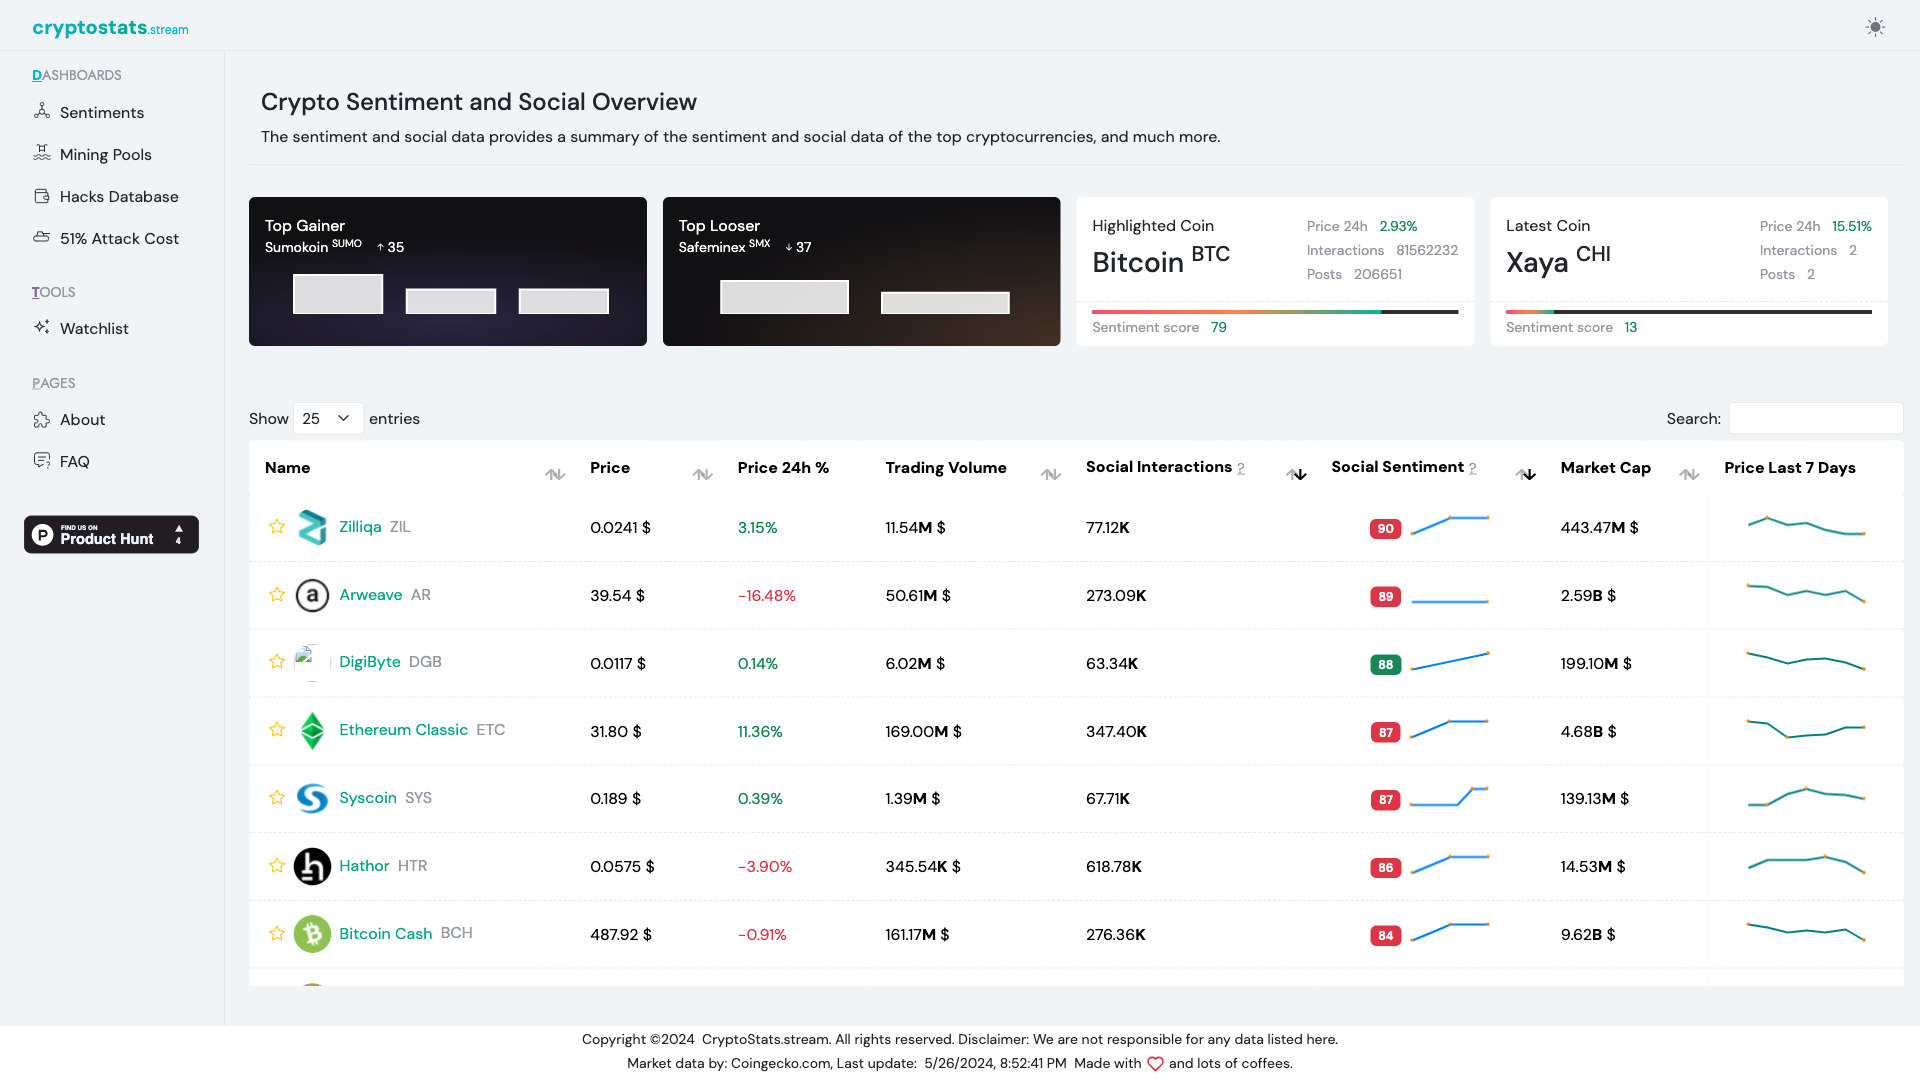The image size is (1920, 1080).
Task: Click the Hathor coin logo
Action: pyautogui.click(x=312, y=866)
